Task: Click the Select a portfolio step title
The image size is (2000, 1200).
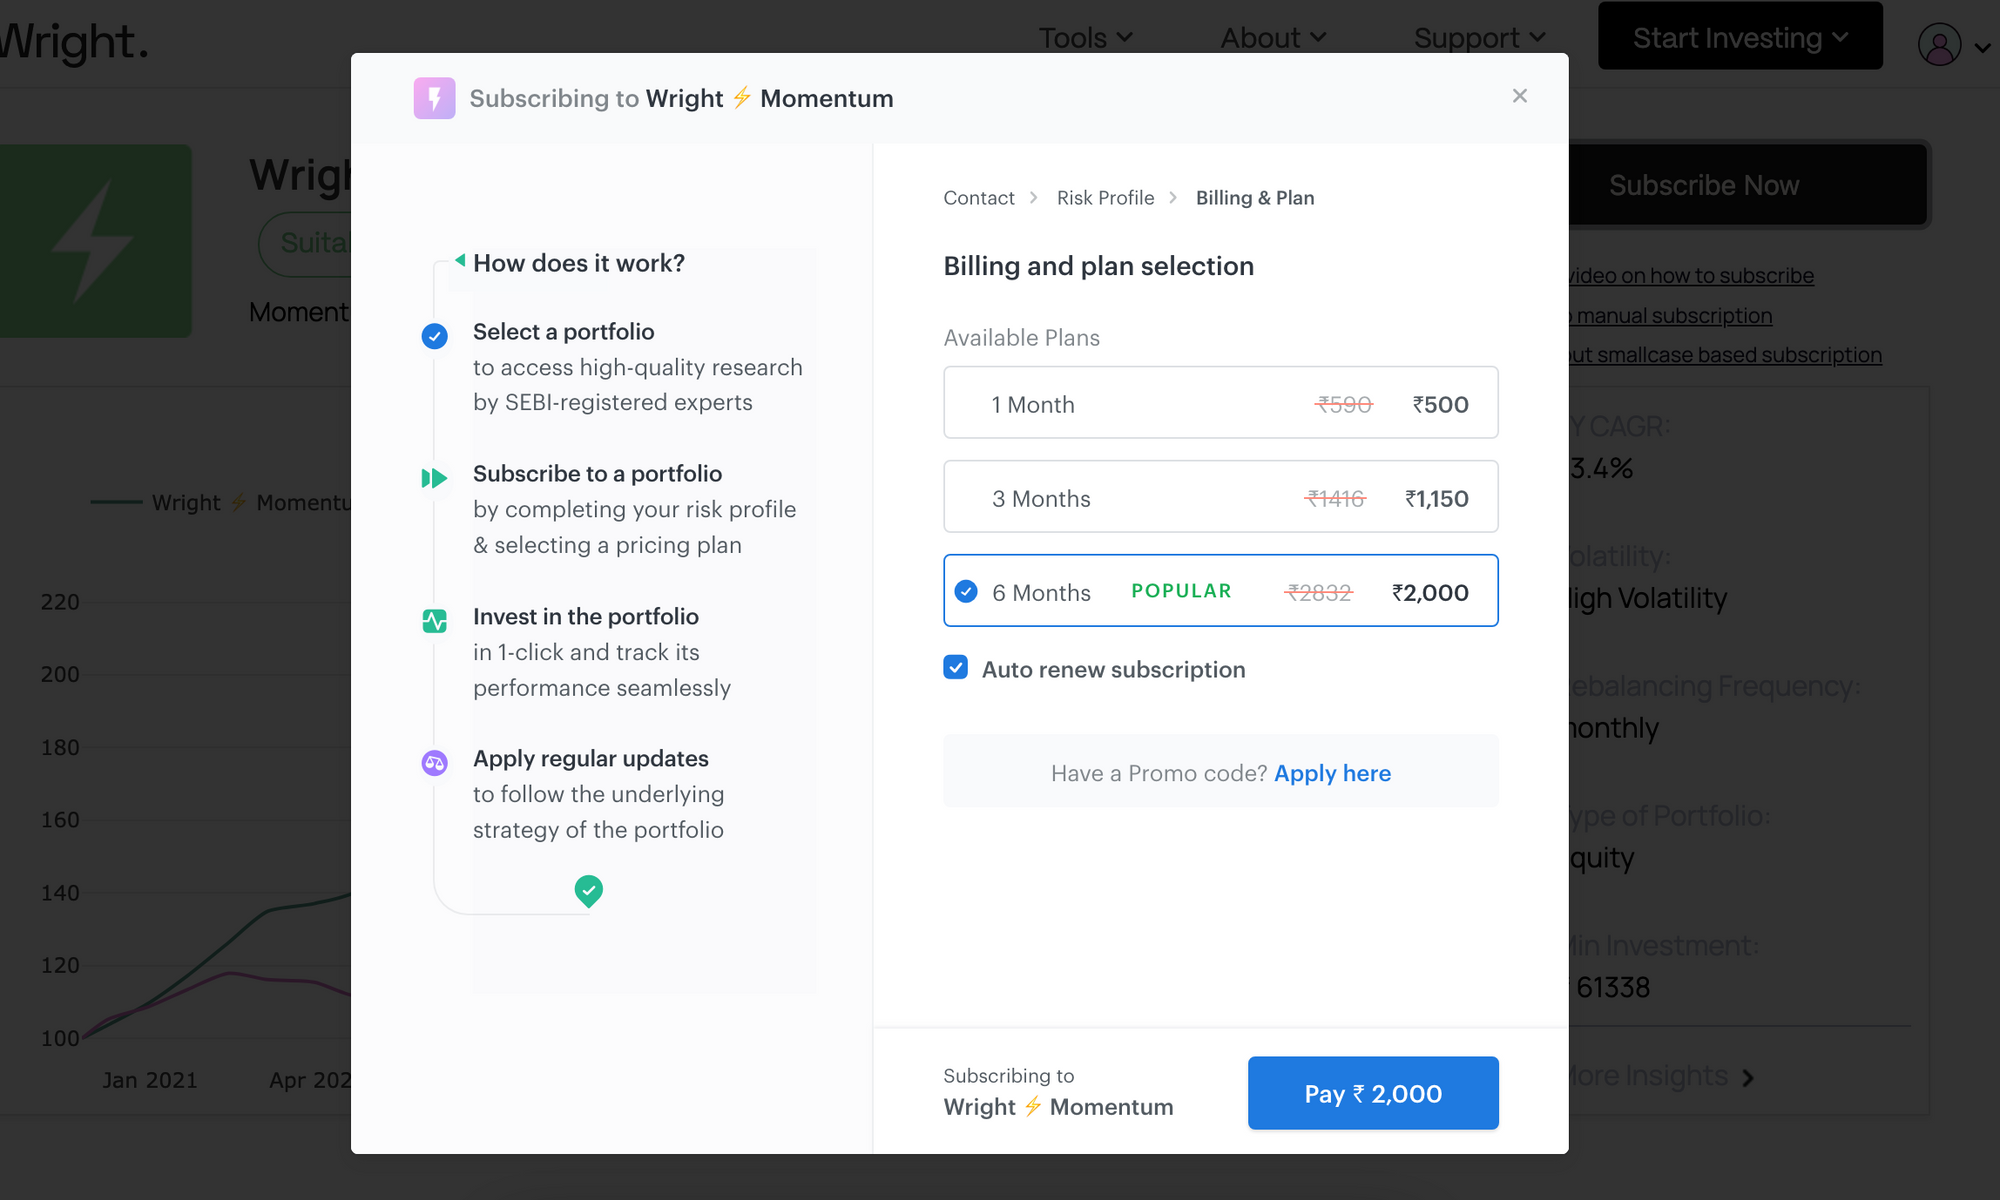Action: (563, 331)
